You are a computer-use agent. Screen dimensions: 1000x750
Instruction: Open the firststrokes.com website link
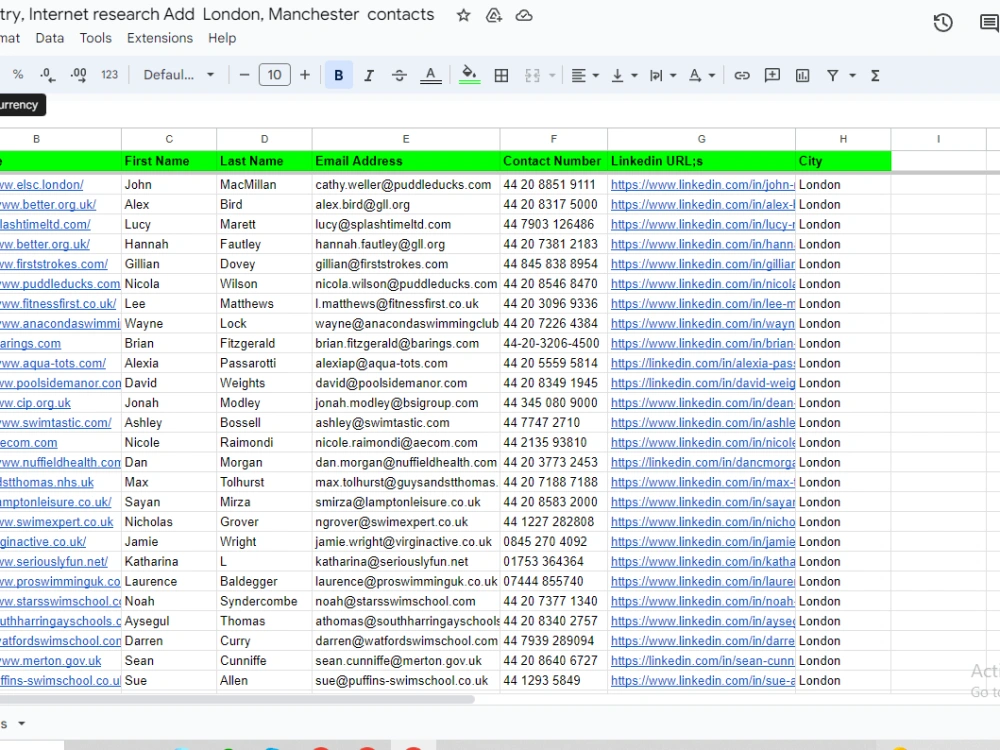point(54,264)
